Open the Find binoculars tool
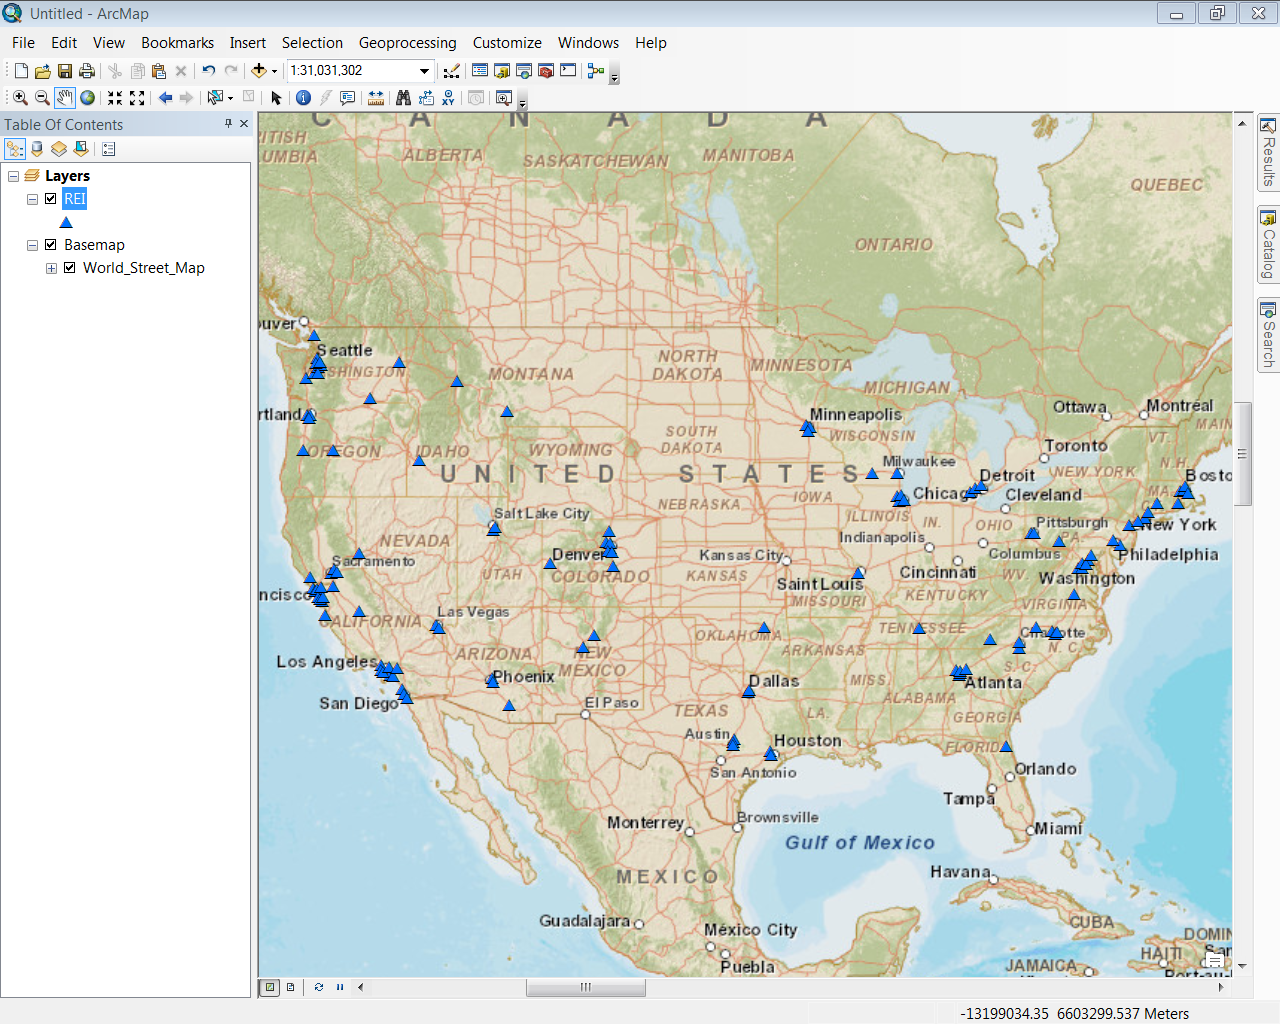1280x1024 pixels. [403, 98]
